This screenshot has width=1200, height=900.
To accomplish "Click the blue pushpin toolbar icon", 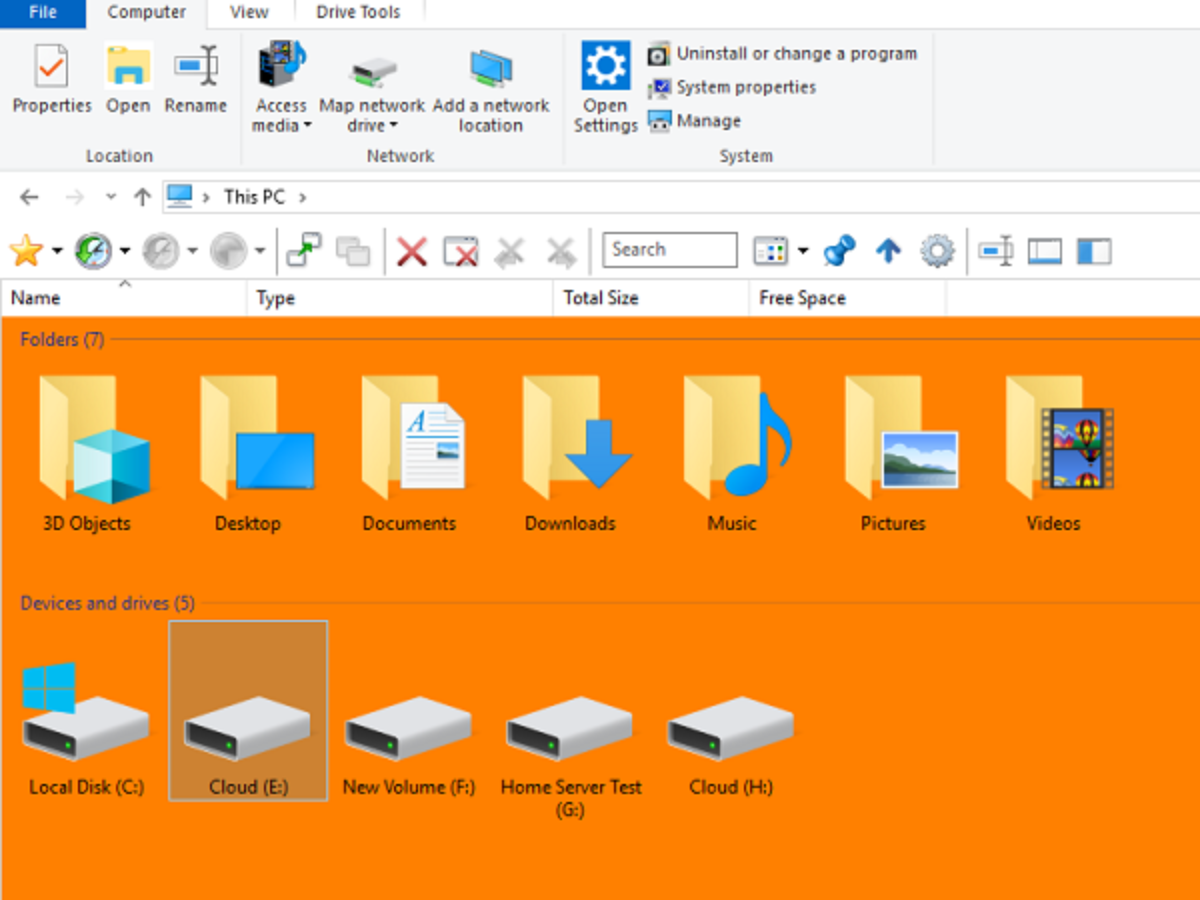I will pyautogui.click(x=839, y=251).
